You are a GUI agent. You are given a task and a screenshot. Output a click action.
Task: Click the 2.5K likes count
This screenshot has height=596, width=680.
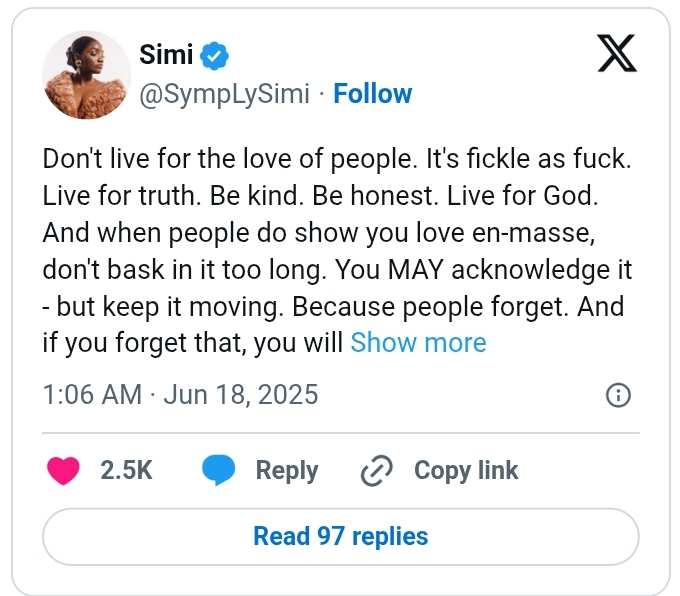[x=126, y=470]
